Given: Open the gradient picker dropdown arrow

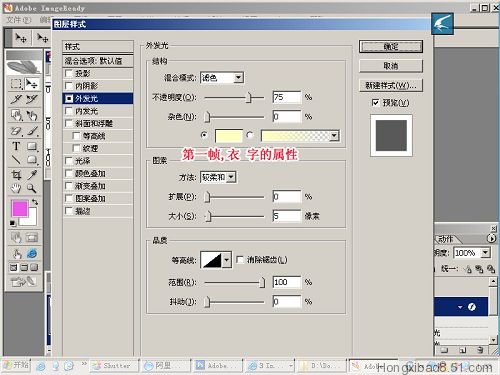Looking at the screenshot, I should (334, 136).
